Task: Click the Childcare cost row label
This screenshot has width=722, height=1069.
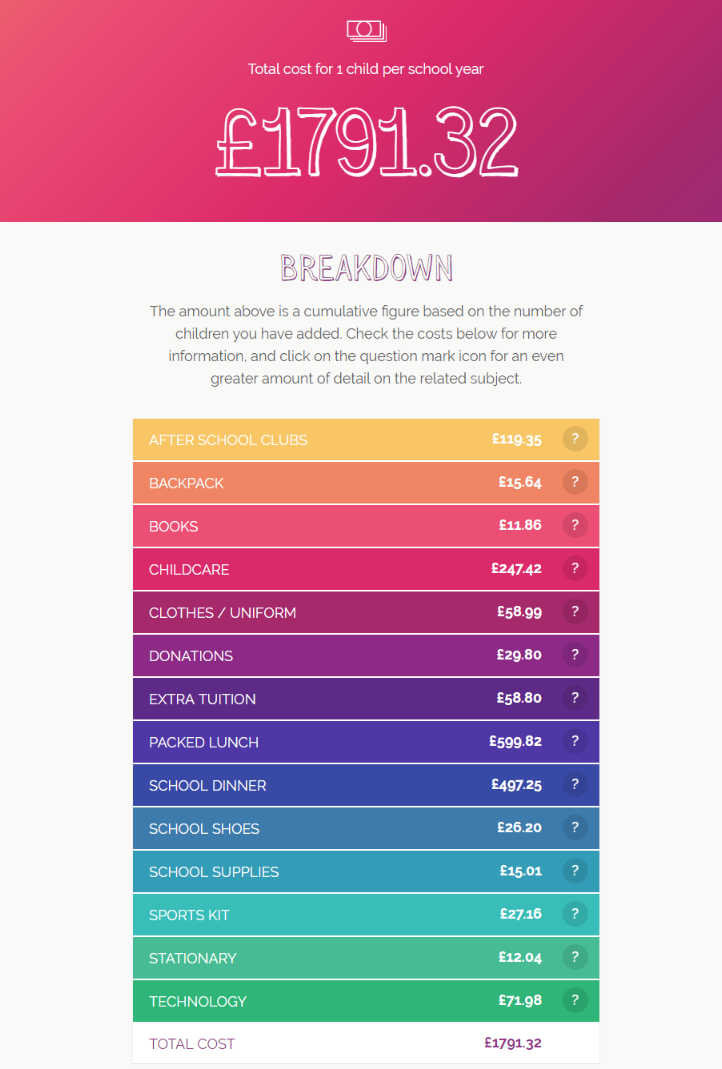Action: pos(189,570)
